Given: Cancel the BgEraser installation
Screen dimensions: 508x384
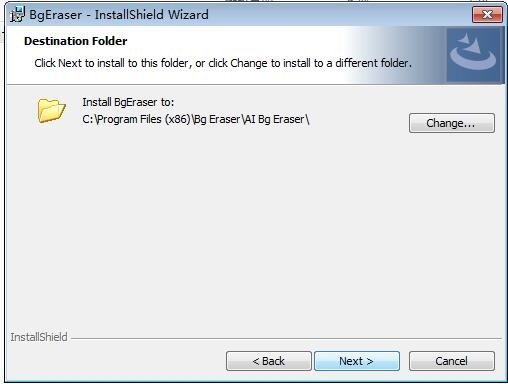Looking at the screenshot, I should tap(452, 361).
